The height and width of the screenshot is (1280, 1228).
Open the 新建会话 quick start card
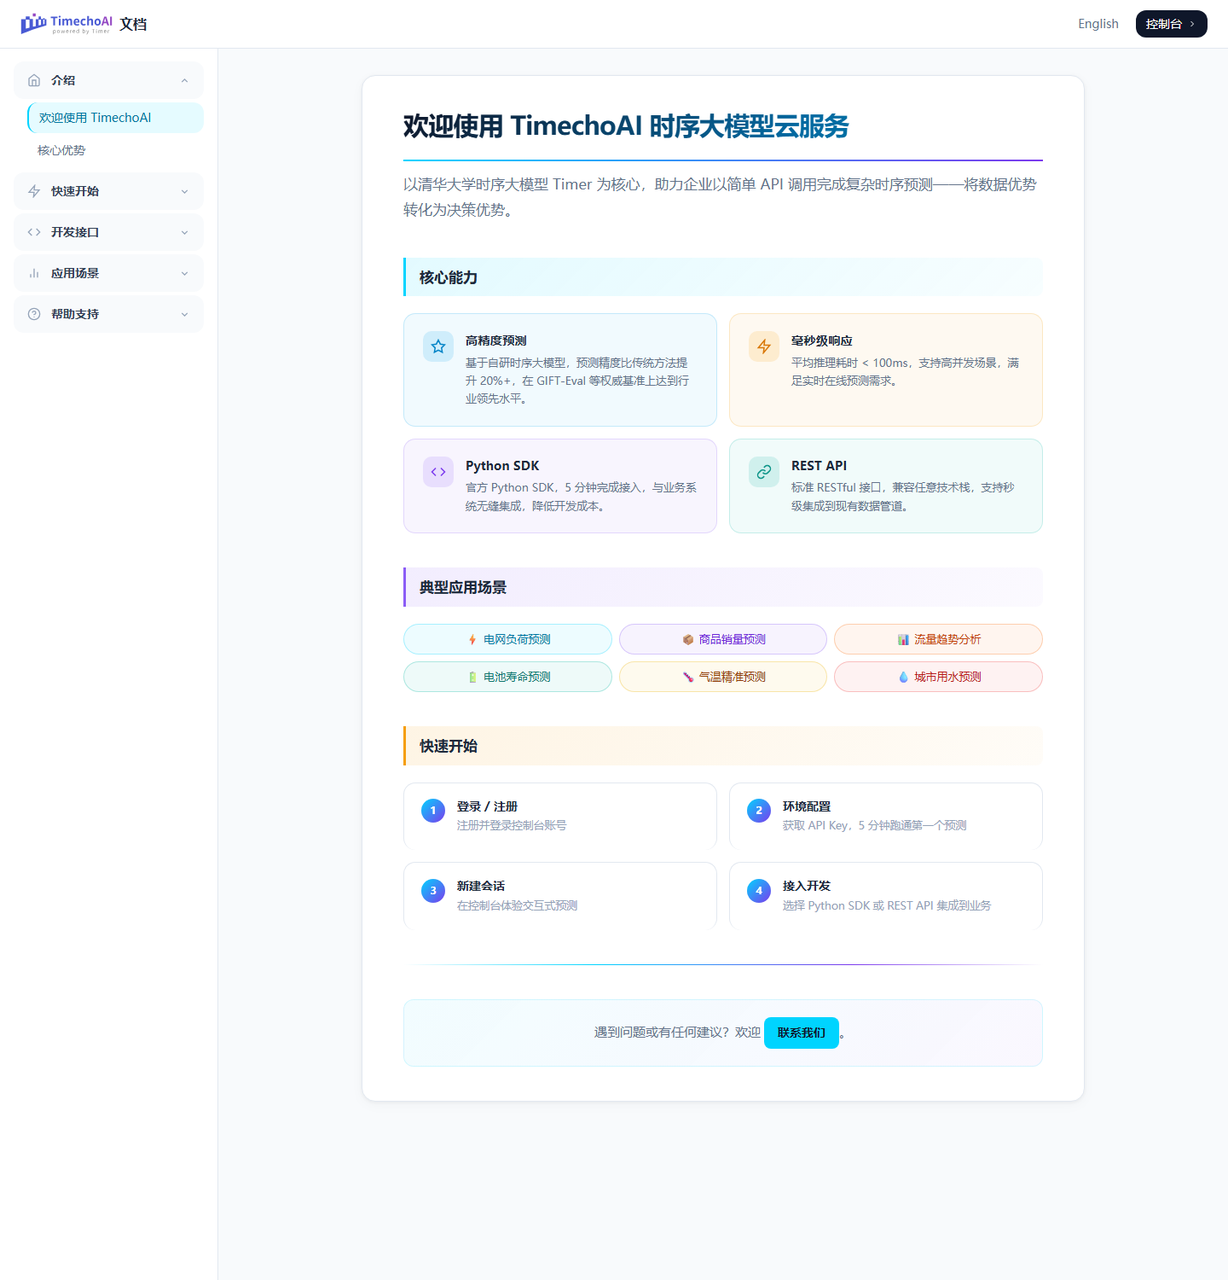[x=560, y=895]
